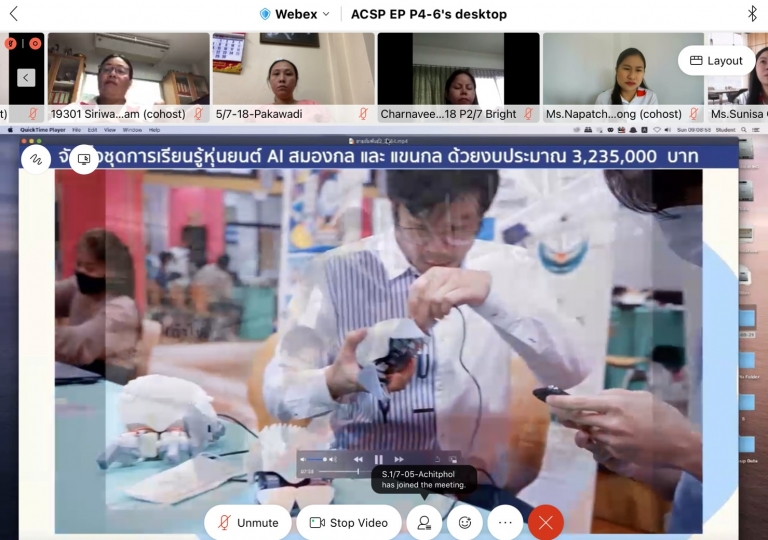Go back using the top-left arrow

[x=14, y=14]
